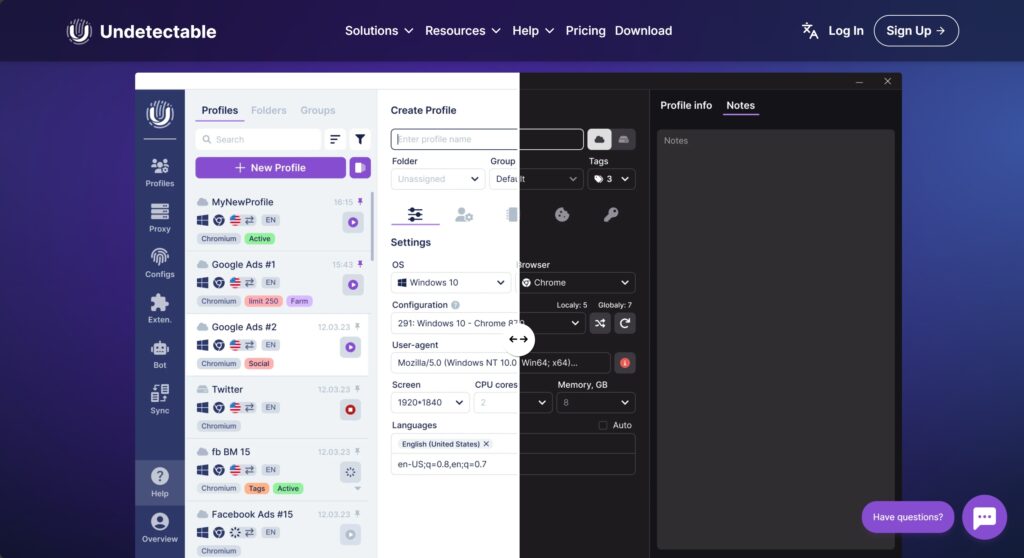Switch to the Profile info tab

click(686, 105)
